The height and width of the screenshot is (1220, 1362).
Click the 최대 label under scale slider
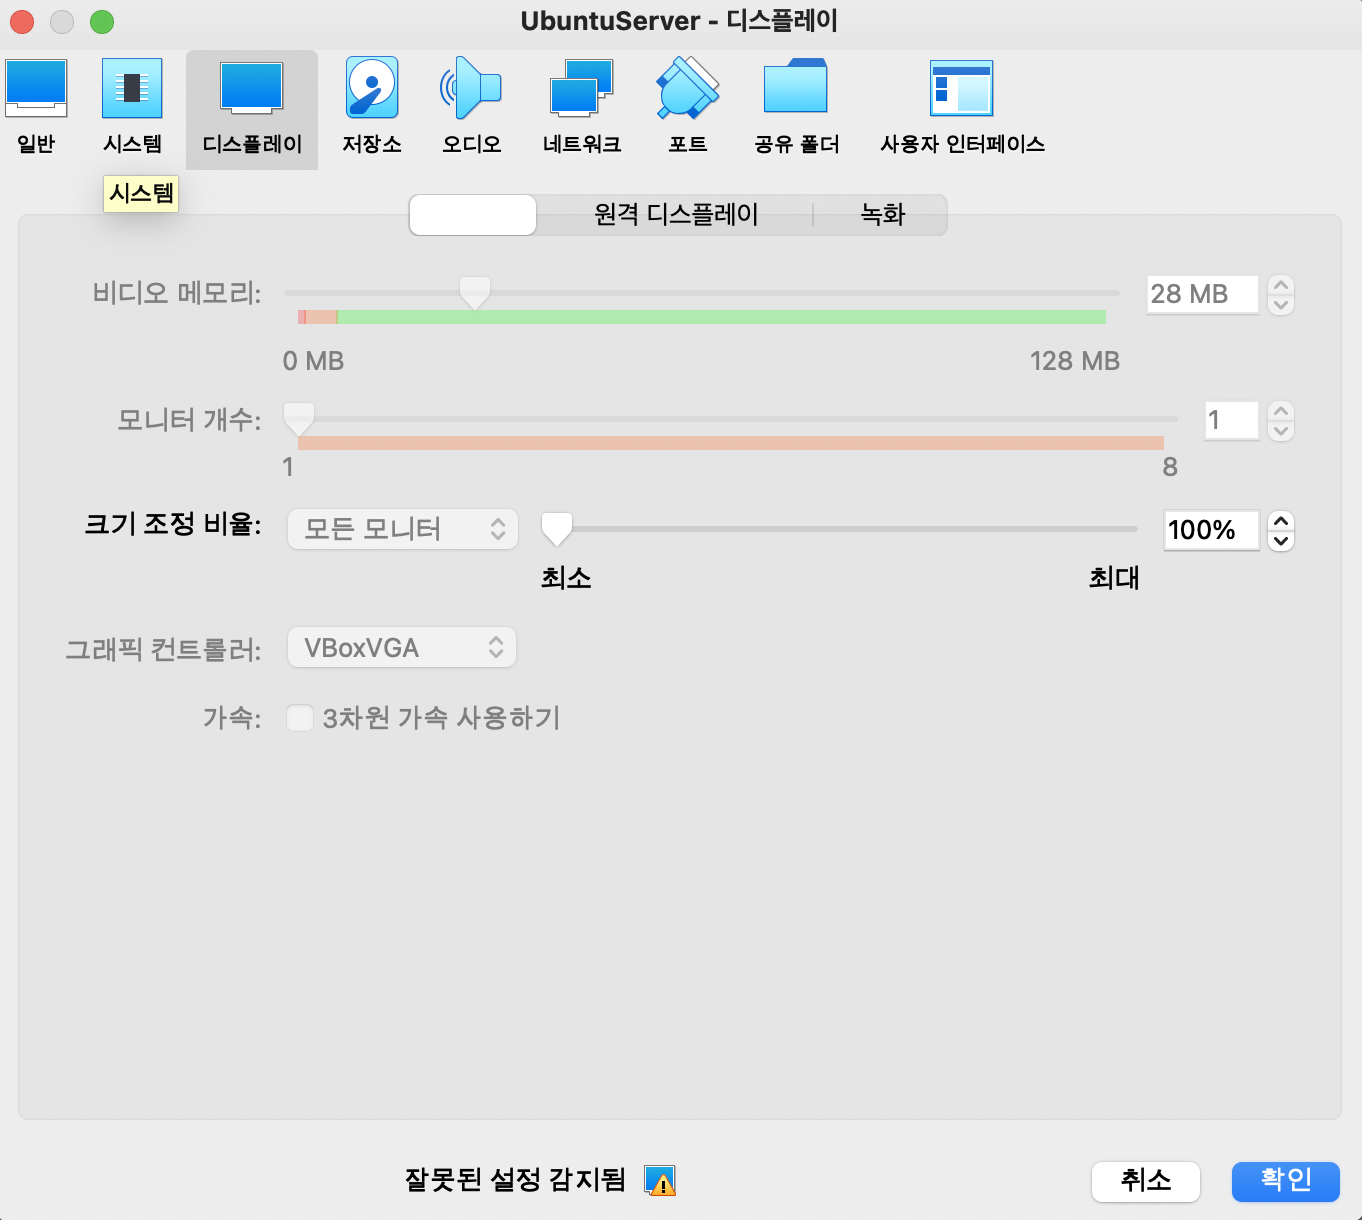pyautogui.click(x=1114, y=578)
